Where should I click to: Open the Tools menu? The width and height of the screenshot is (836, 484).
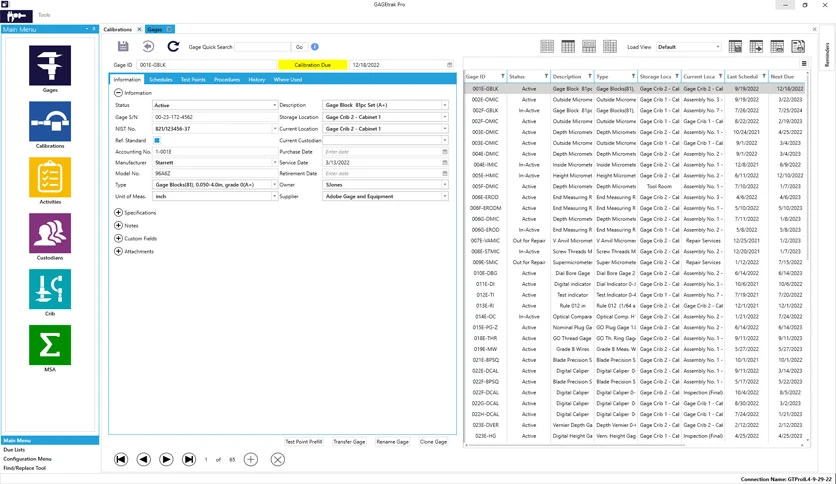coord(44,15)
